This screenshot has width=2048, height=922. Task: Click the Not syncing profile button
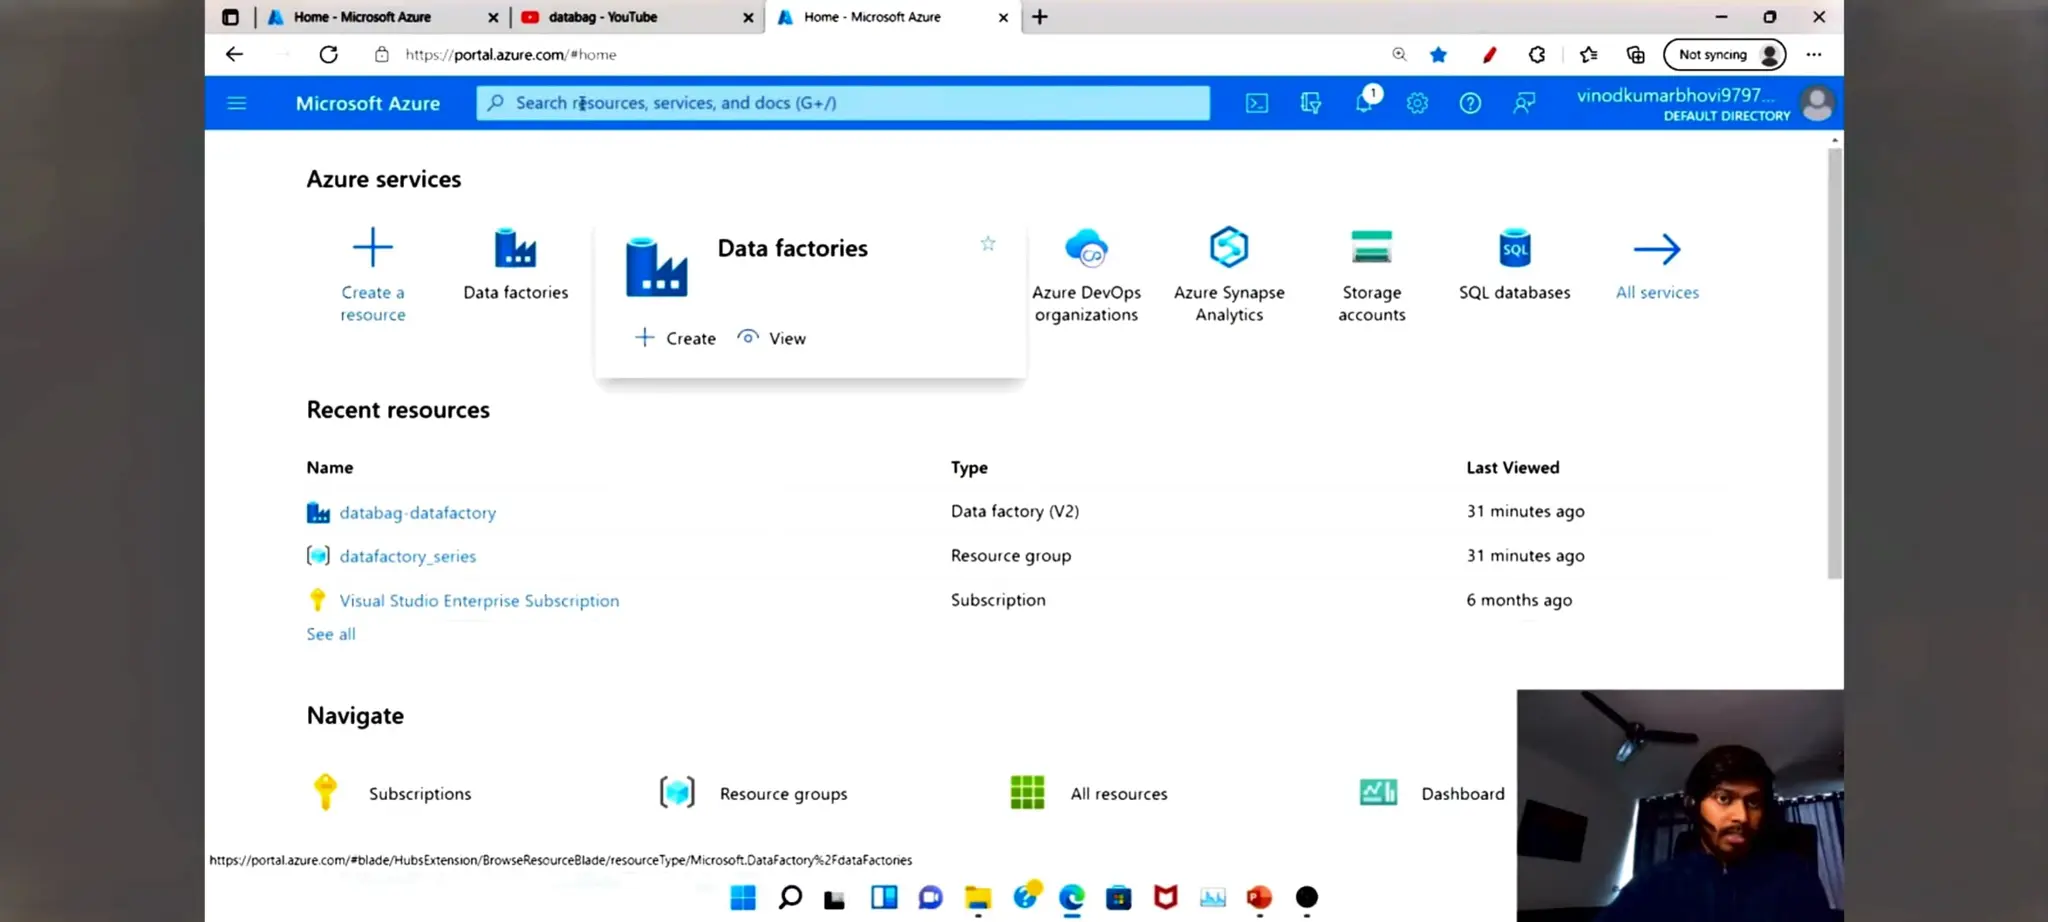(x=1724, y=54)
